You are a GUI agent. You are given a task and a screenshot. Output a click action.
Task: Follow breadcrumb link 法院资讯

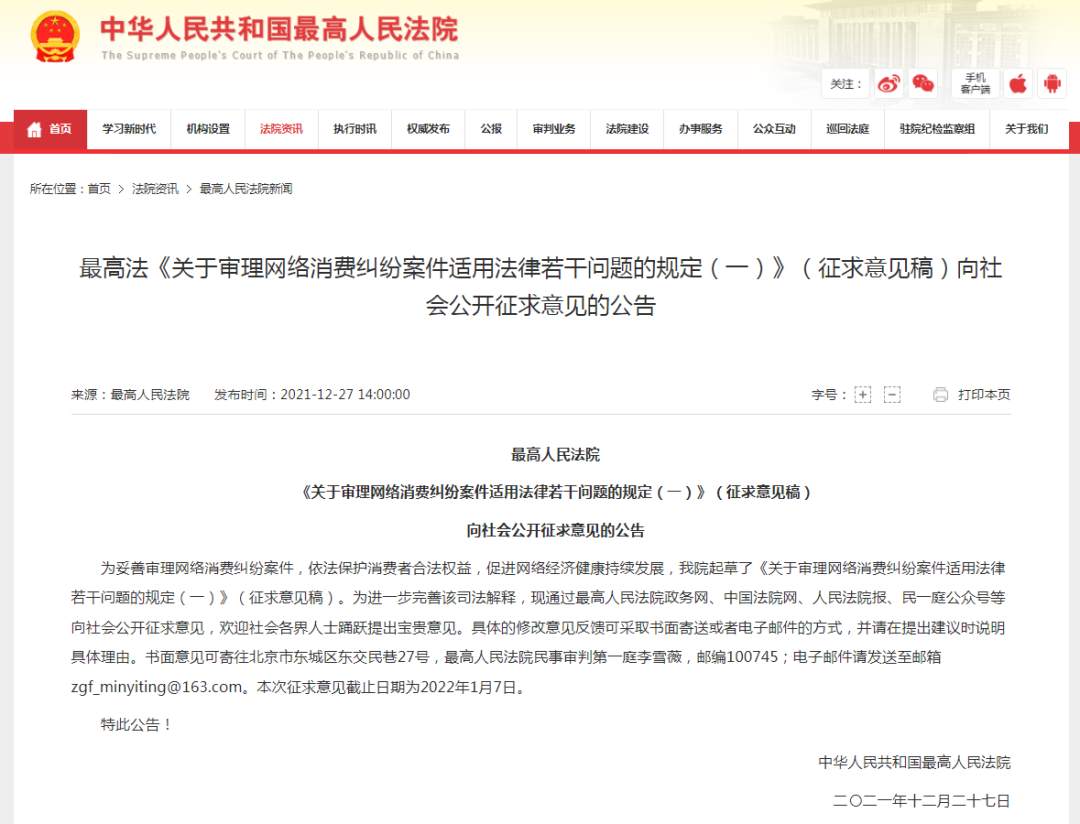coord(155,189)
